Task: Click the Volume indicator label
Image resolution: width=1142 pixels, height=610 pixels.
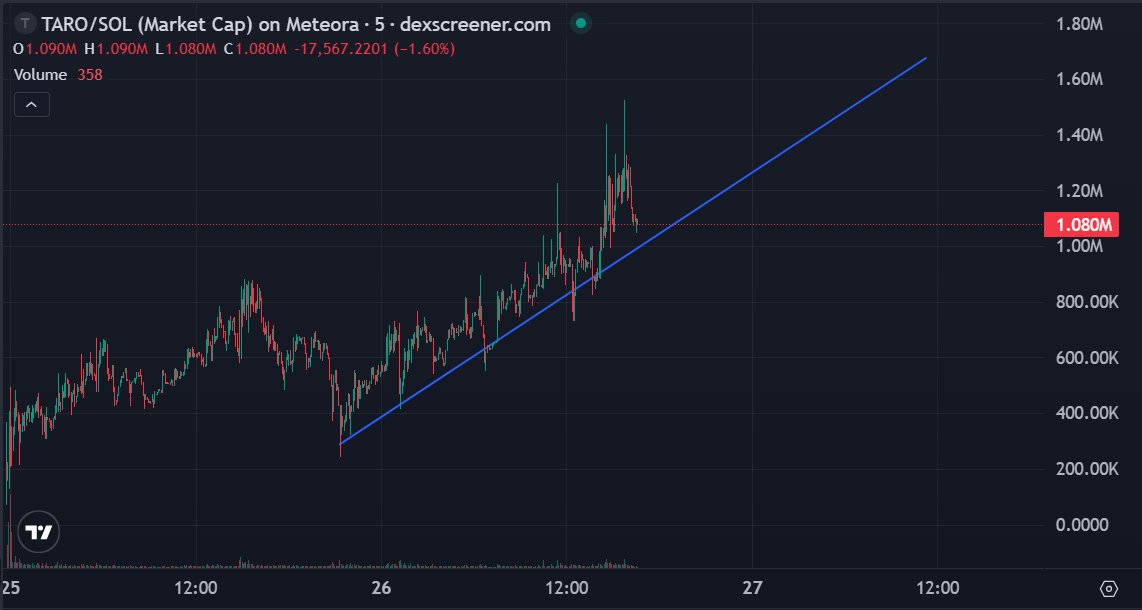Action: point(40,74)
